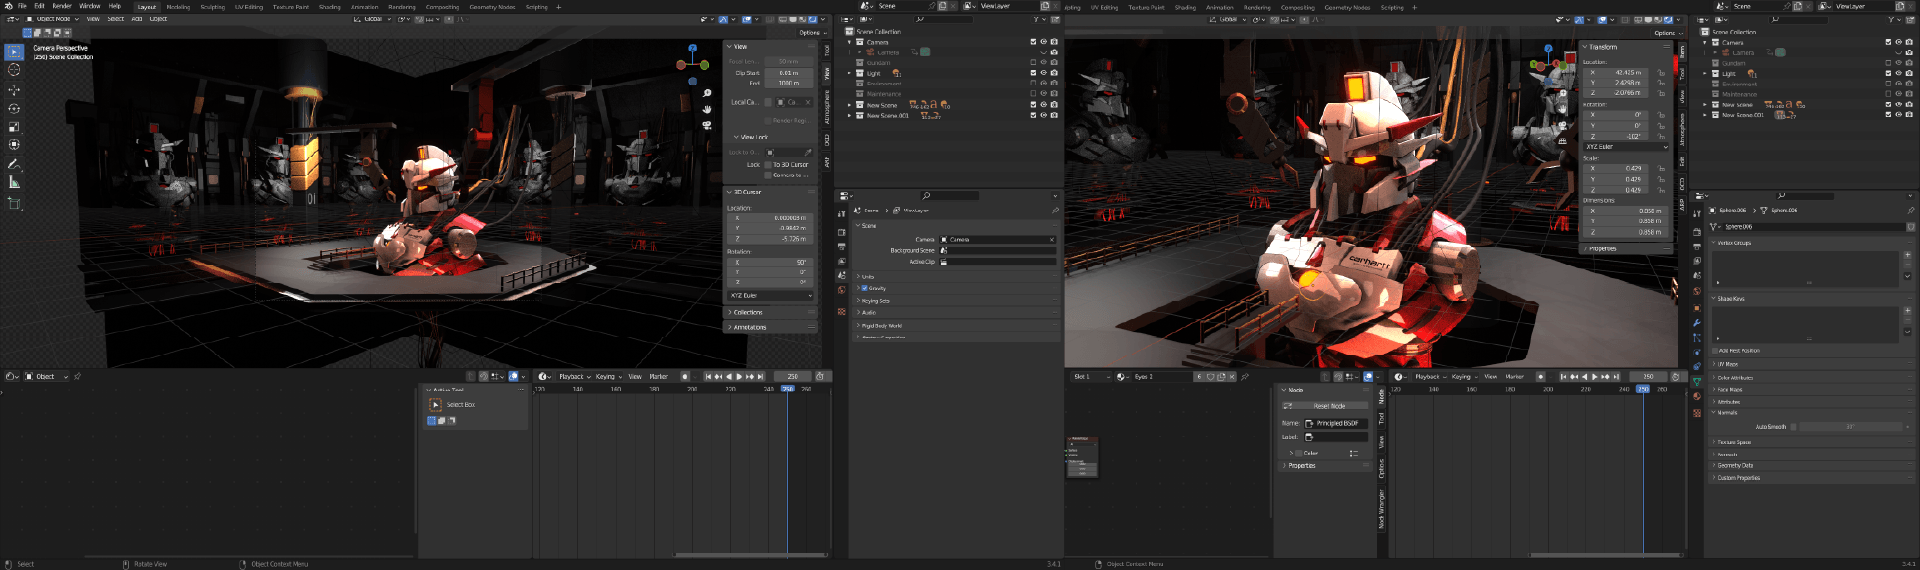Open the viewport Options button

(x=811, y=32)
